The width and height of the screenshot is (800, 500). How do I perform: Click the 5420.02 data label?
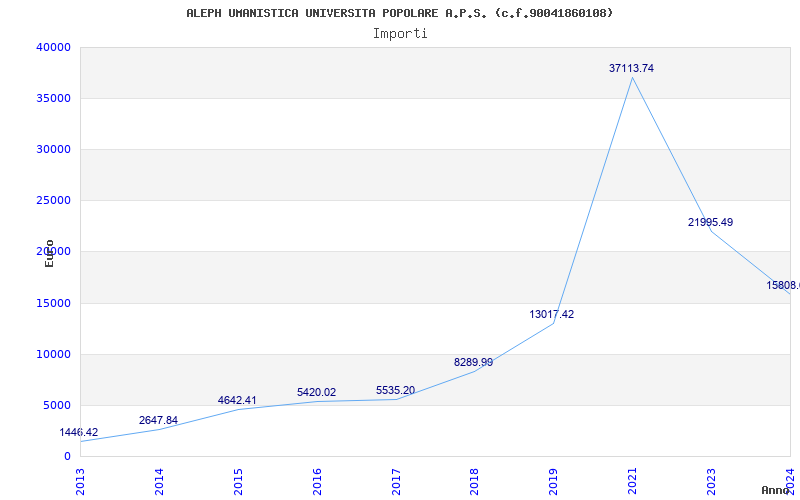[x=316, y=392]
